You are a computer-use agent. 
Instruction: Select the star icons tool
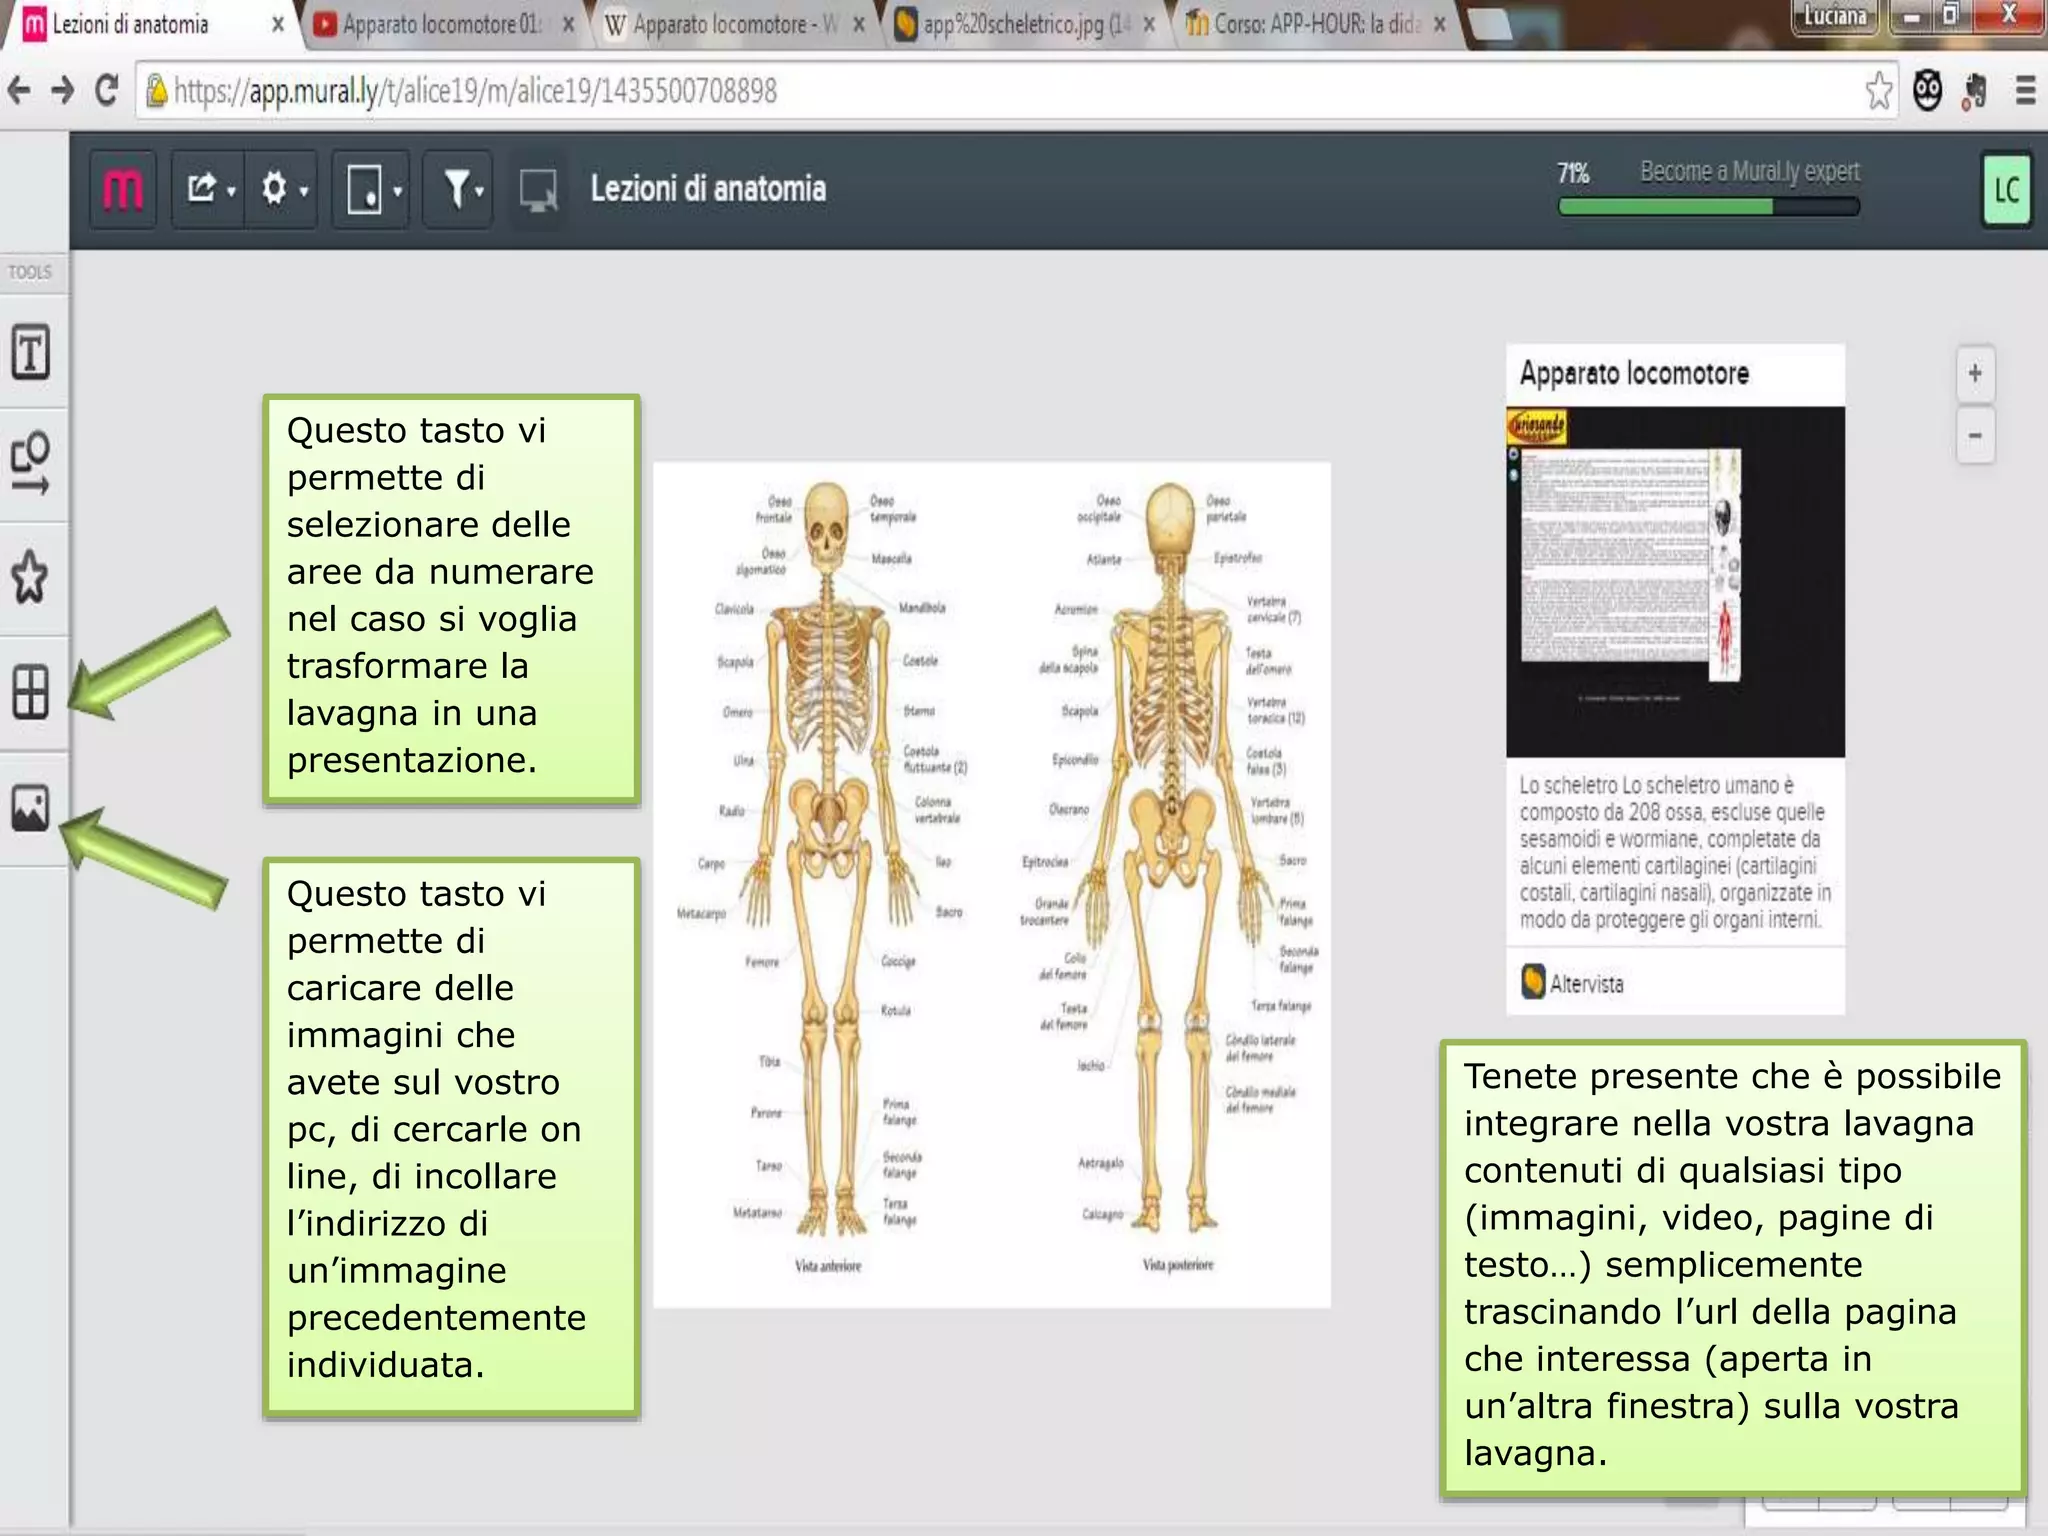(31, 577)
